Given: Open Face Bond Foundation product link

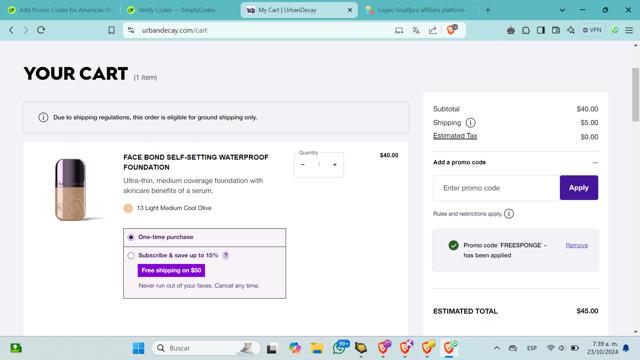Looking at the screenshot, I should coord(196,162).
